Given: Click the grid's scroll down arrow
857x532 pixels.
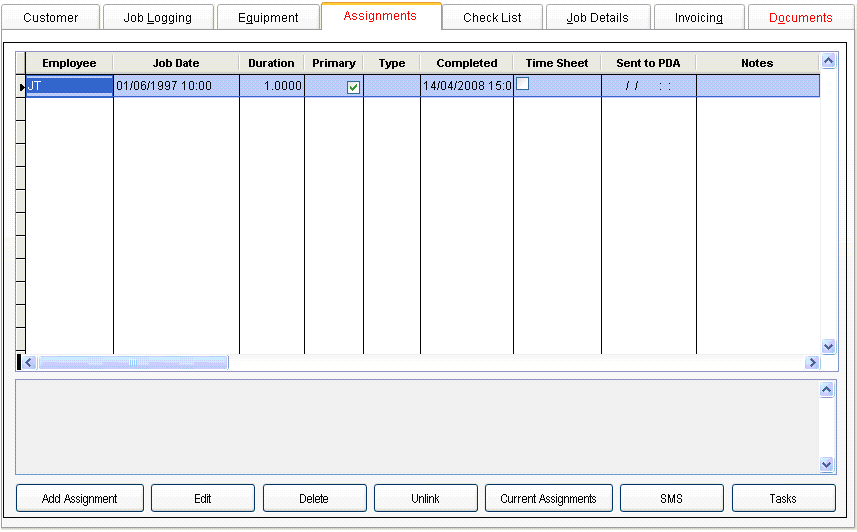Looking at the screenshot, I should click(828, 346).
